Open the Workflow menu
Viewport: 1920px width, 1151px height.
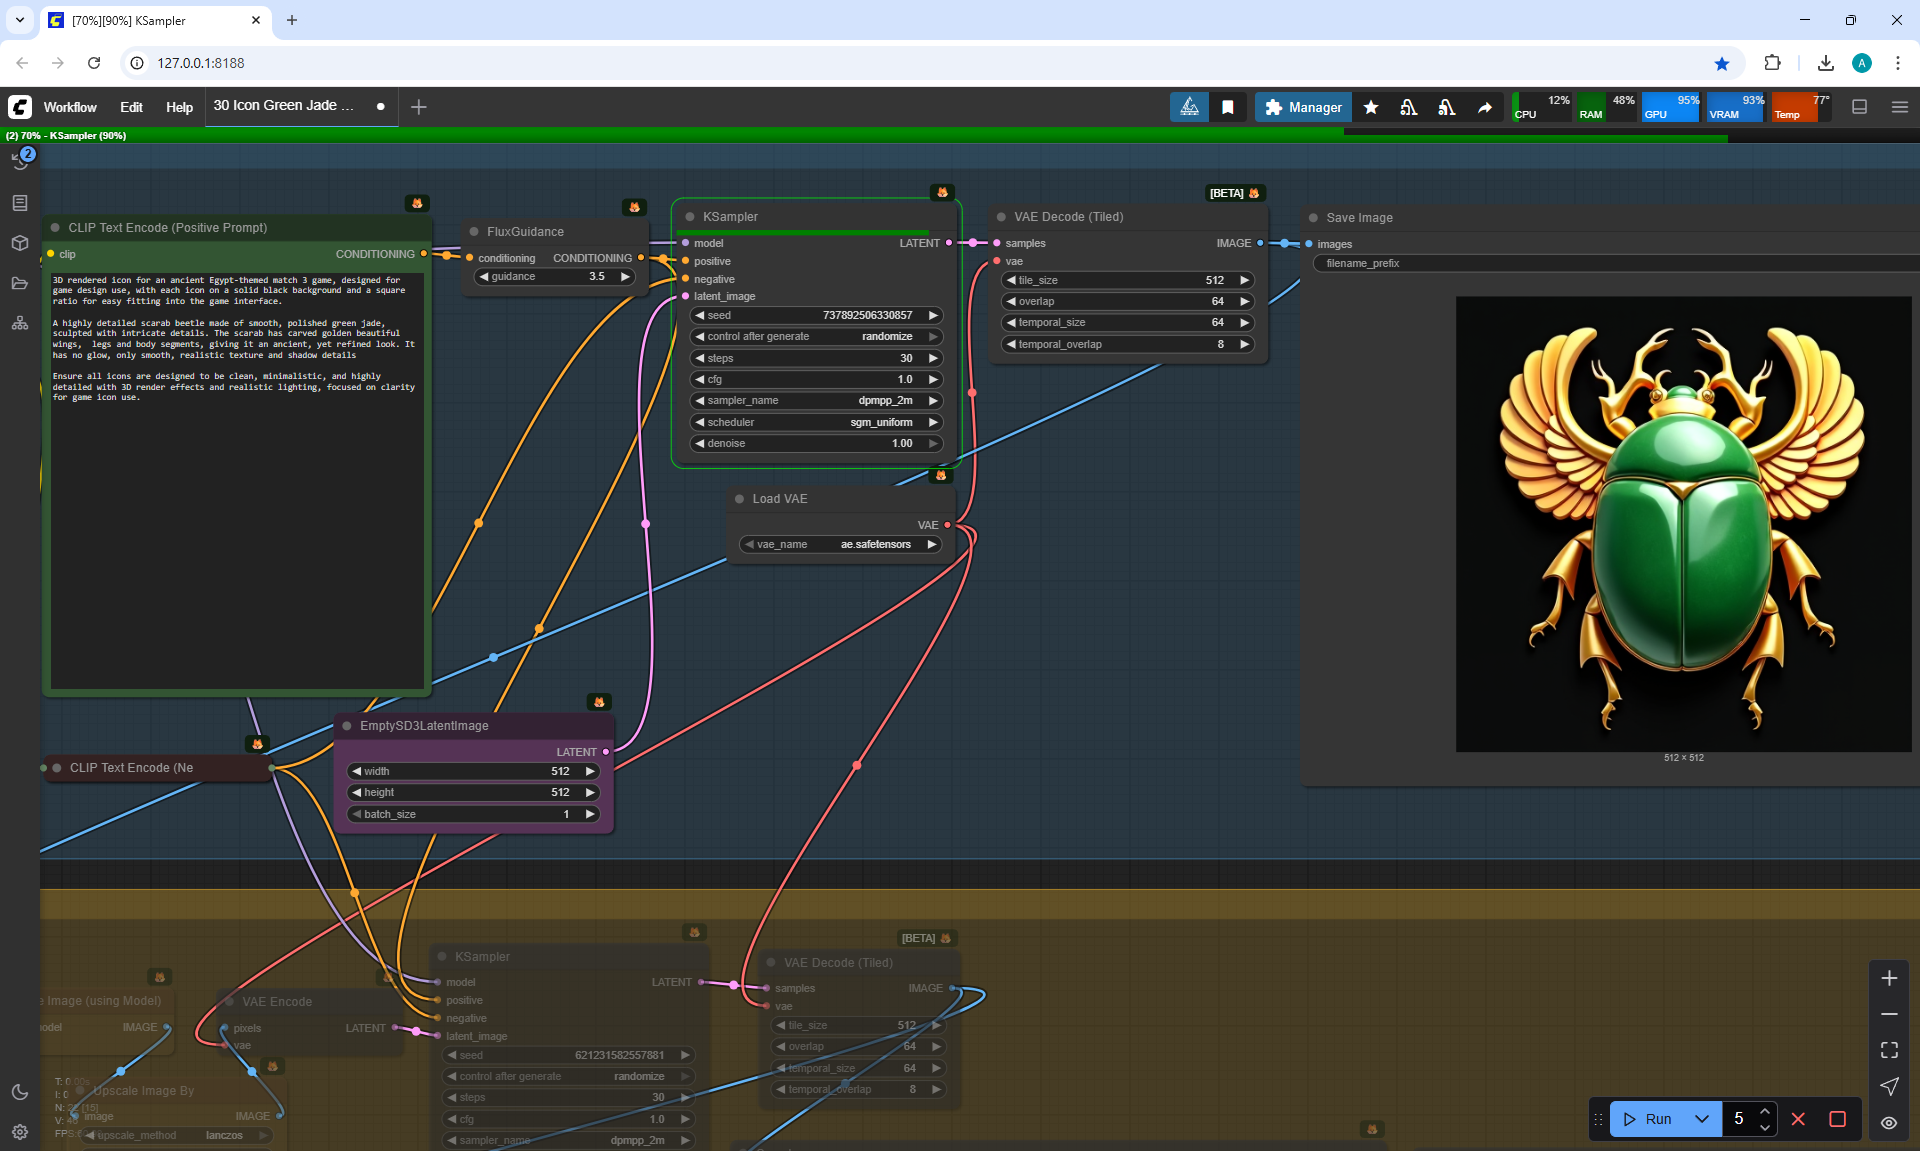point(70,107)
